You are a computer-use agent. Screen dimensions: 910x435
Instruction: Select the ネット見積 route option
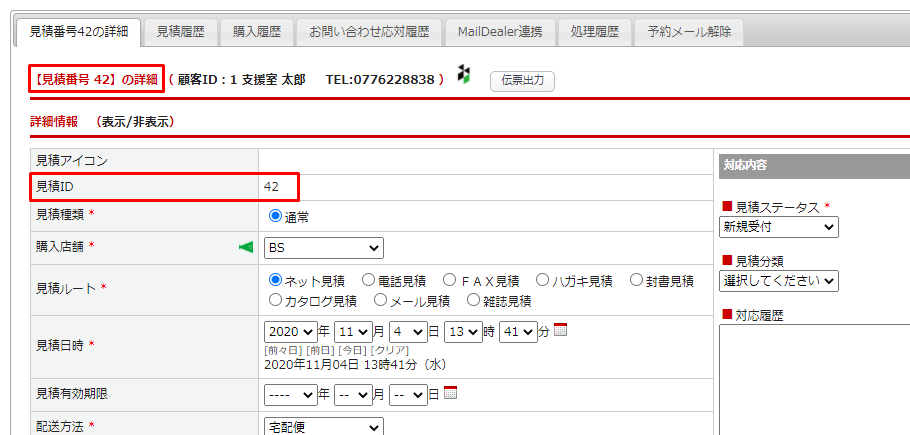(275, 281)
